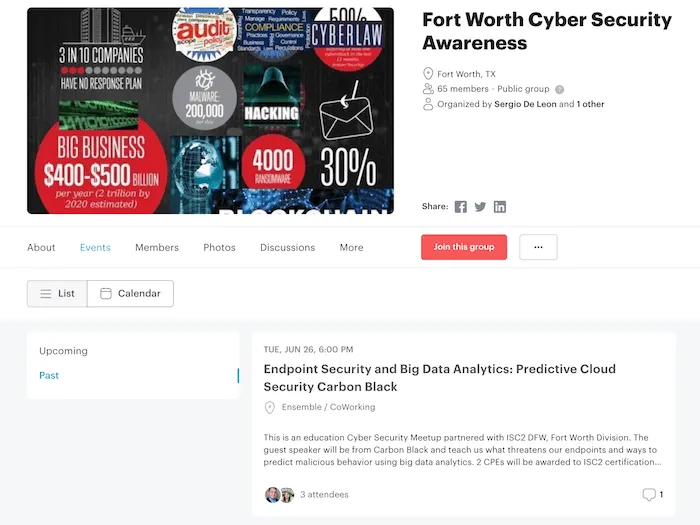Switch to List view
The image size is (700, 525).
(57, 294)
